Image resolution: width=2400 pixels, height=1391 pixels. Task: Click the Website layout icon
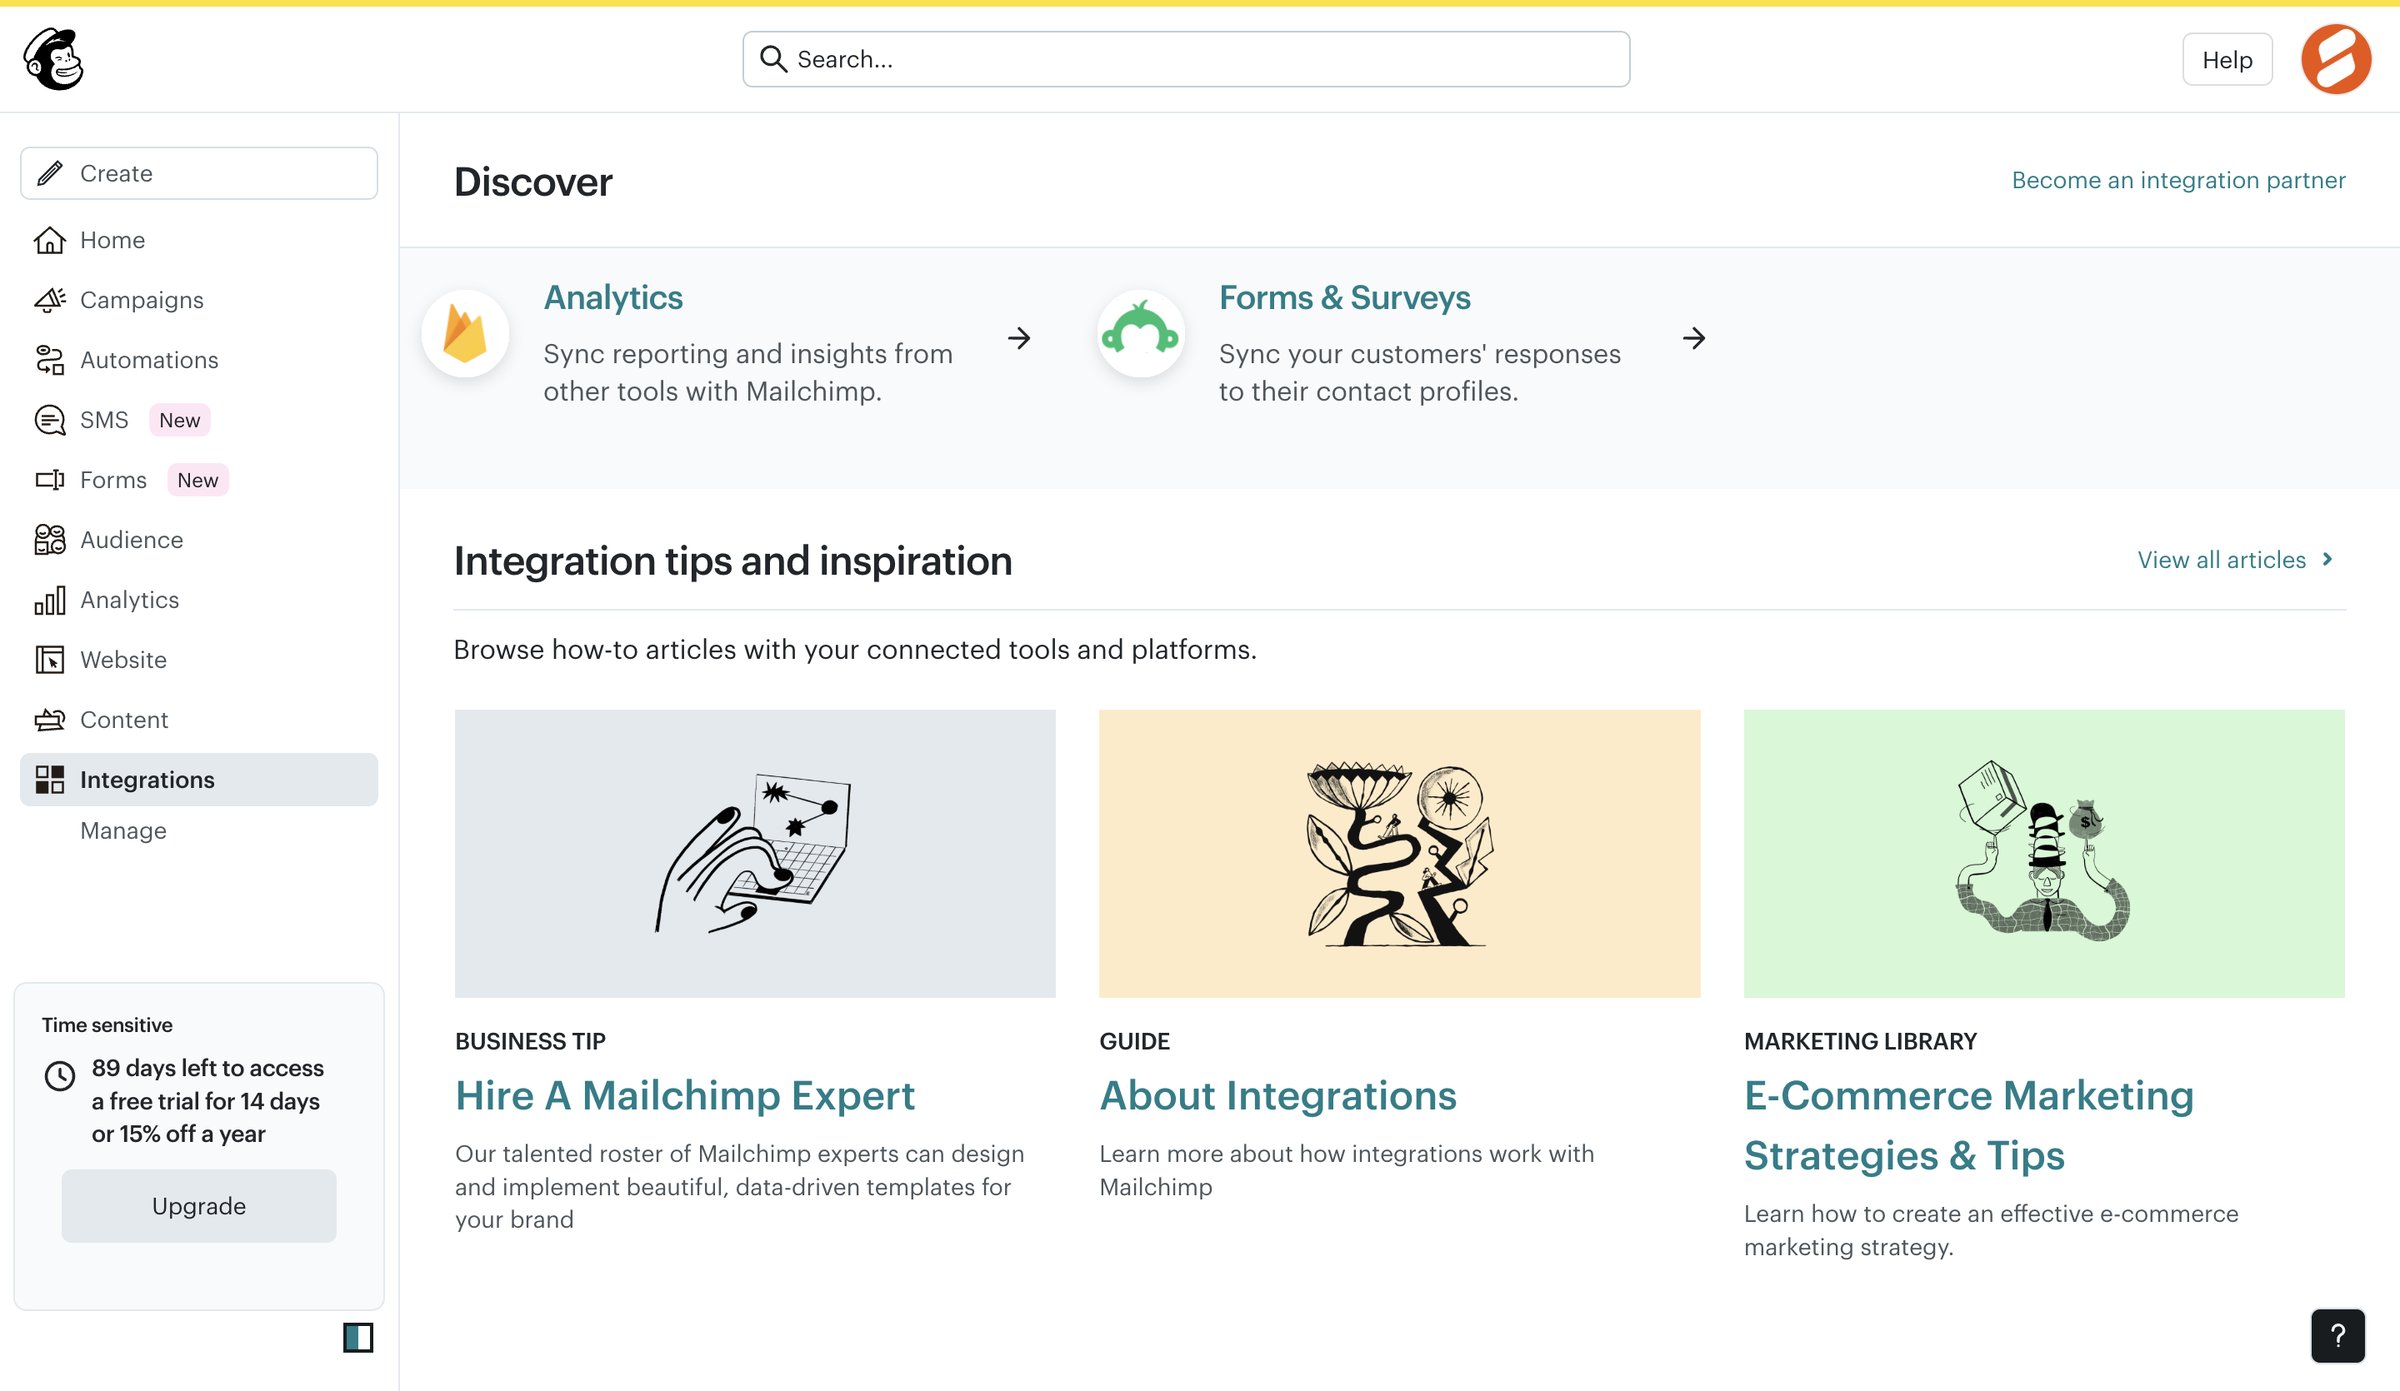coord(50,660)
